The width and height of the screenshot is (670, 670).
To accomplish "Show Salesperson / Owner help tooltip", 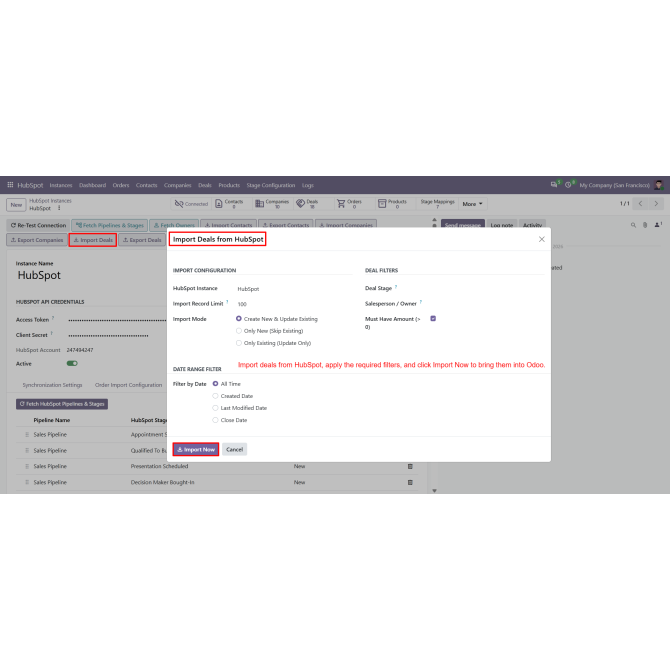I will point(420,302).
